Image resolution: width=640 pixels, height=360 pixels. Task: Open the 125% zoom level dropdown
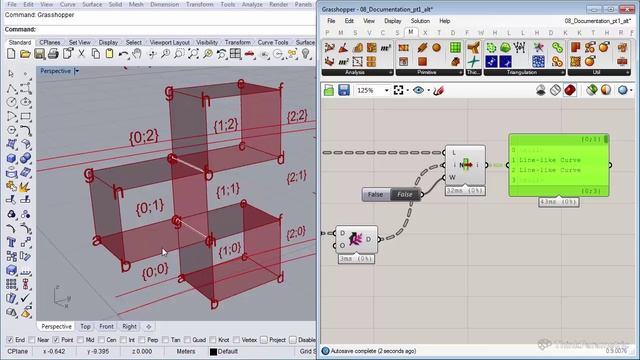tap(386, 90)
